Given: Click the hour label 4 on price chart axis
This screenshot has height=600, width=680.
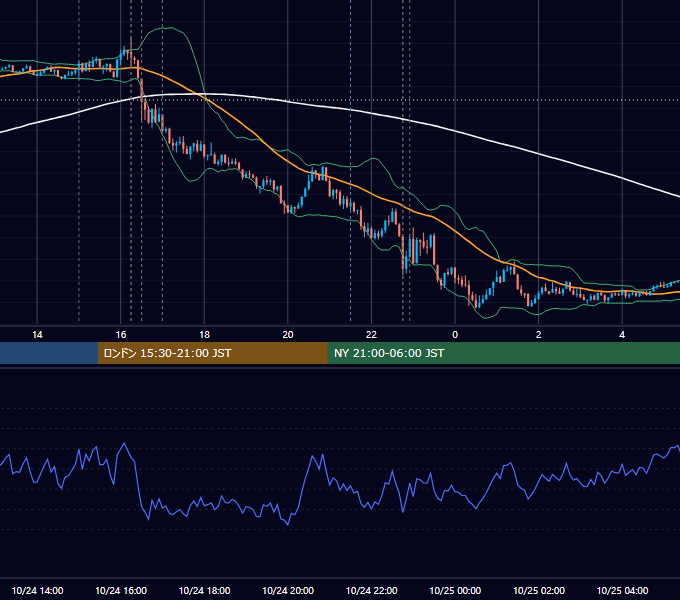Looking at the screenshot, I should 622,335.
